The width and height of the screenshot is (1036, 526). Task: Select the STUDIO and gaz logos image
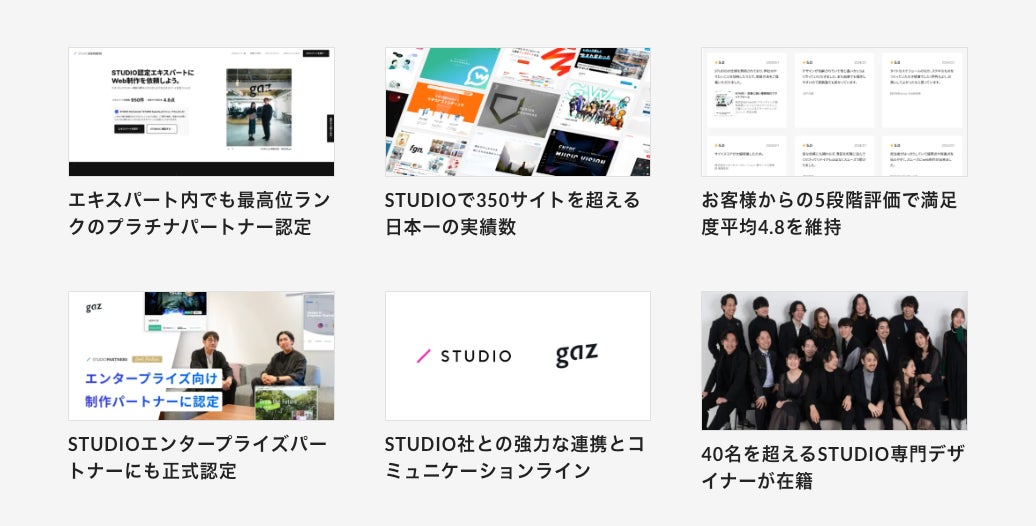[x=518, y=356]
